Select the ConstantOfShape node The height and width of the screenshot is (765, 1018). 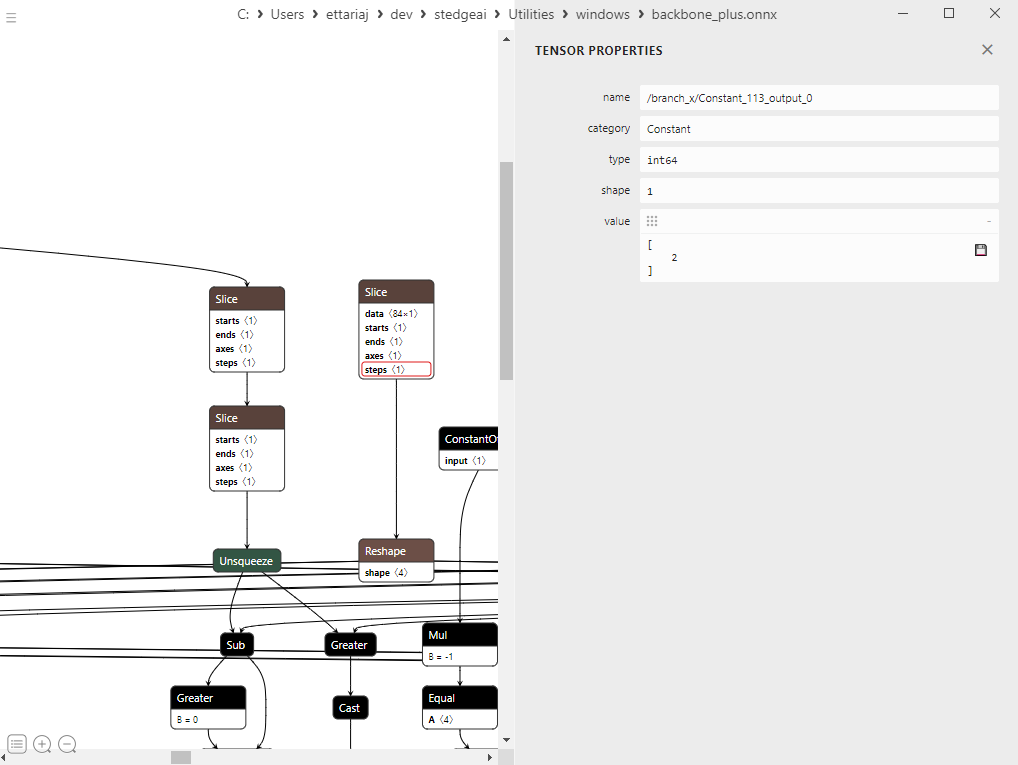(x=470, y=438)
